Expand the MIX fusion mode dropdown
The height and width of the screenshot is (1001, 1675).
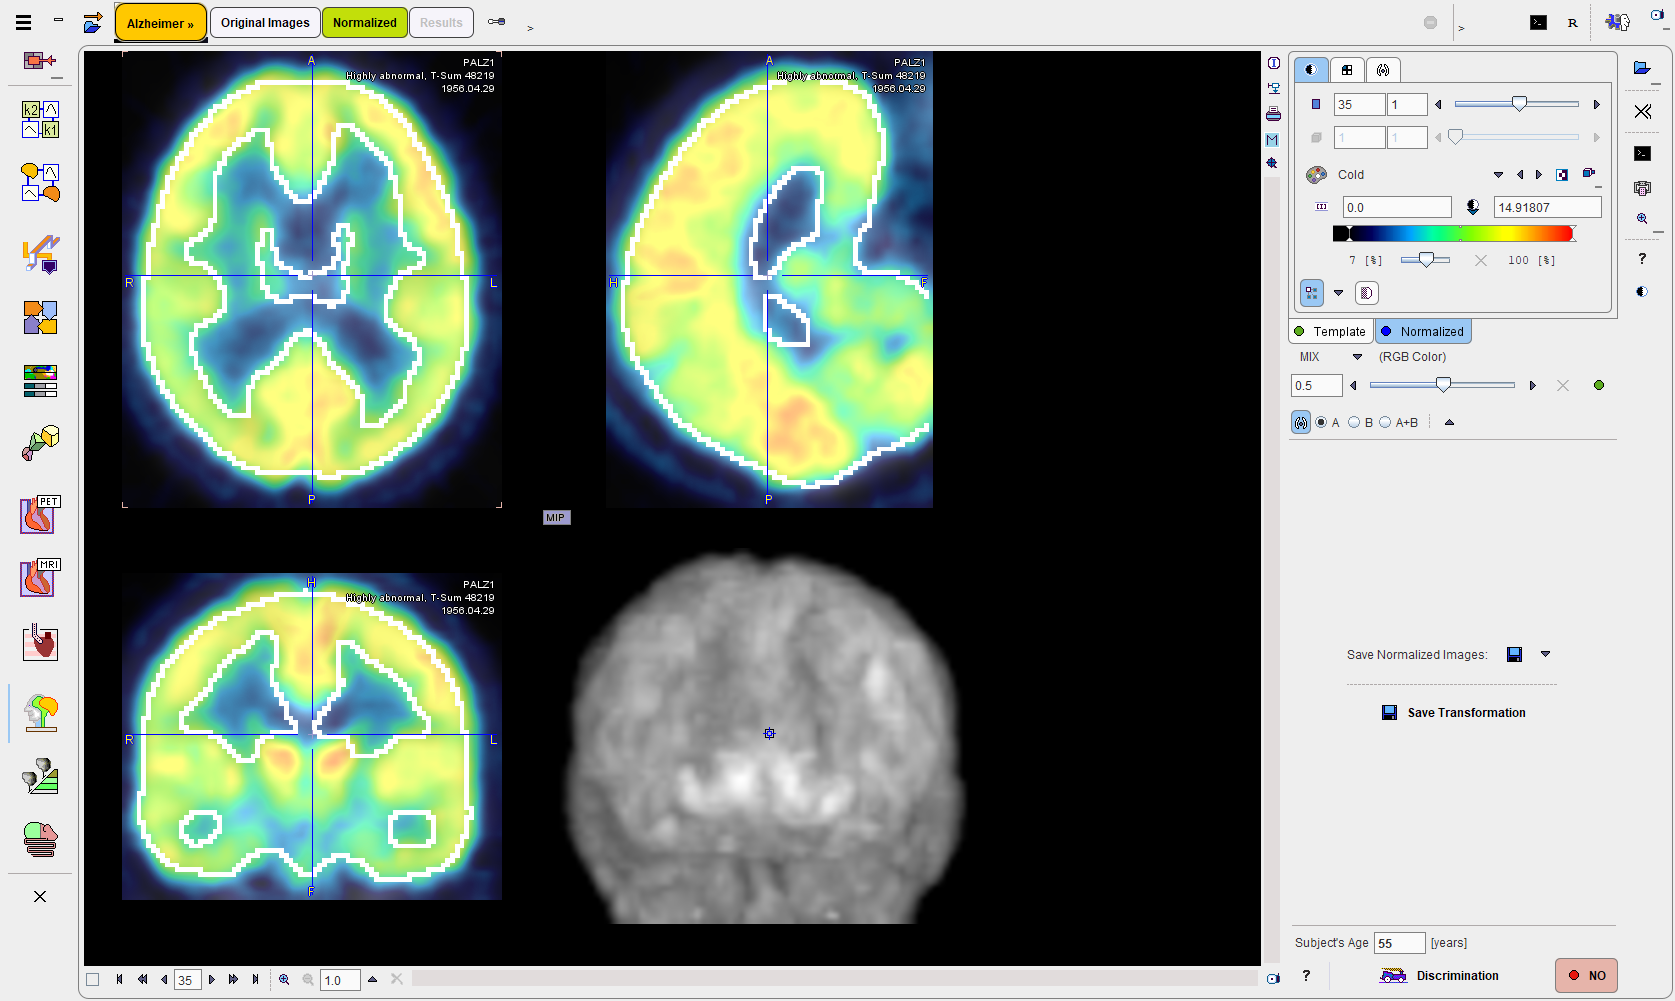pos(1357,357)
